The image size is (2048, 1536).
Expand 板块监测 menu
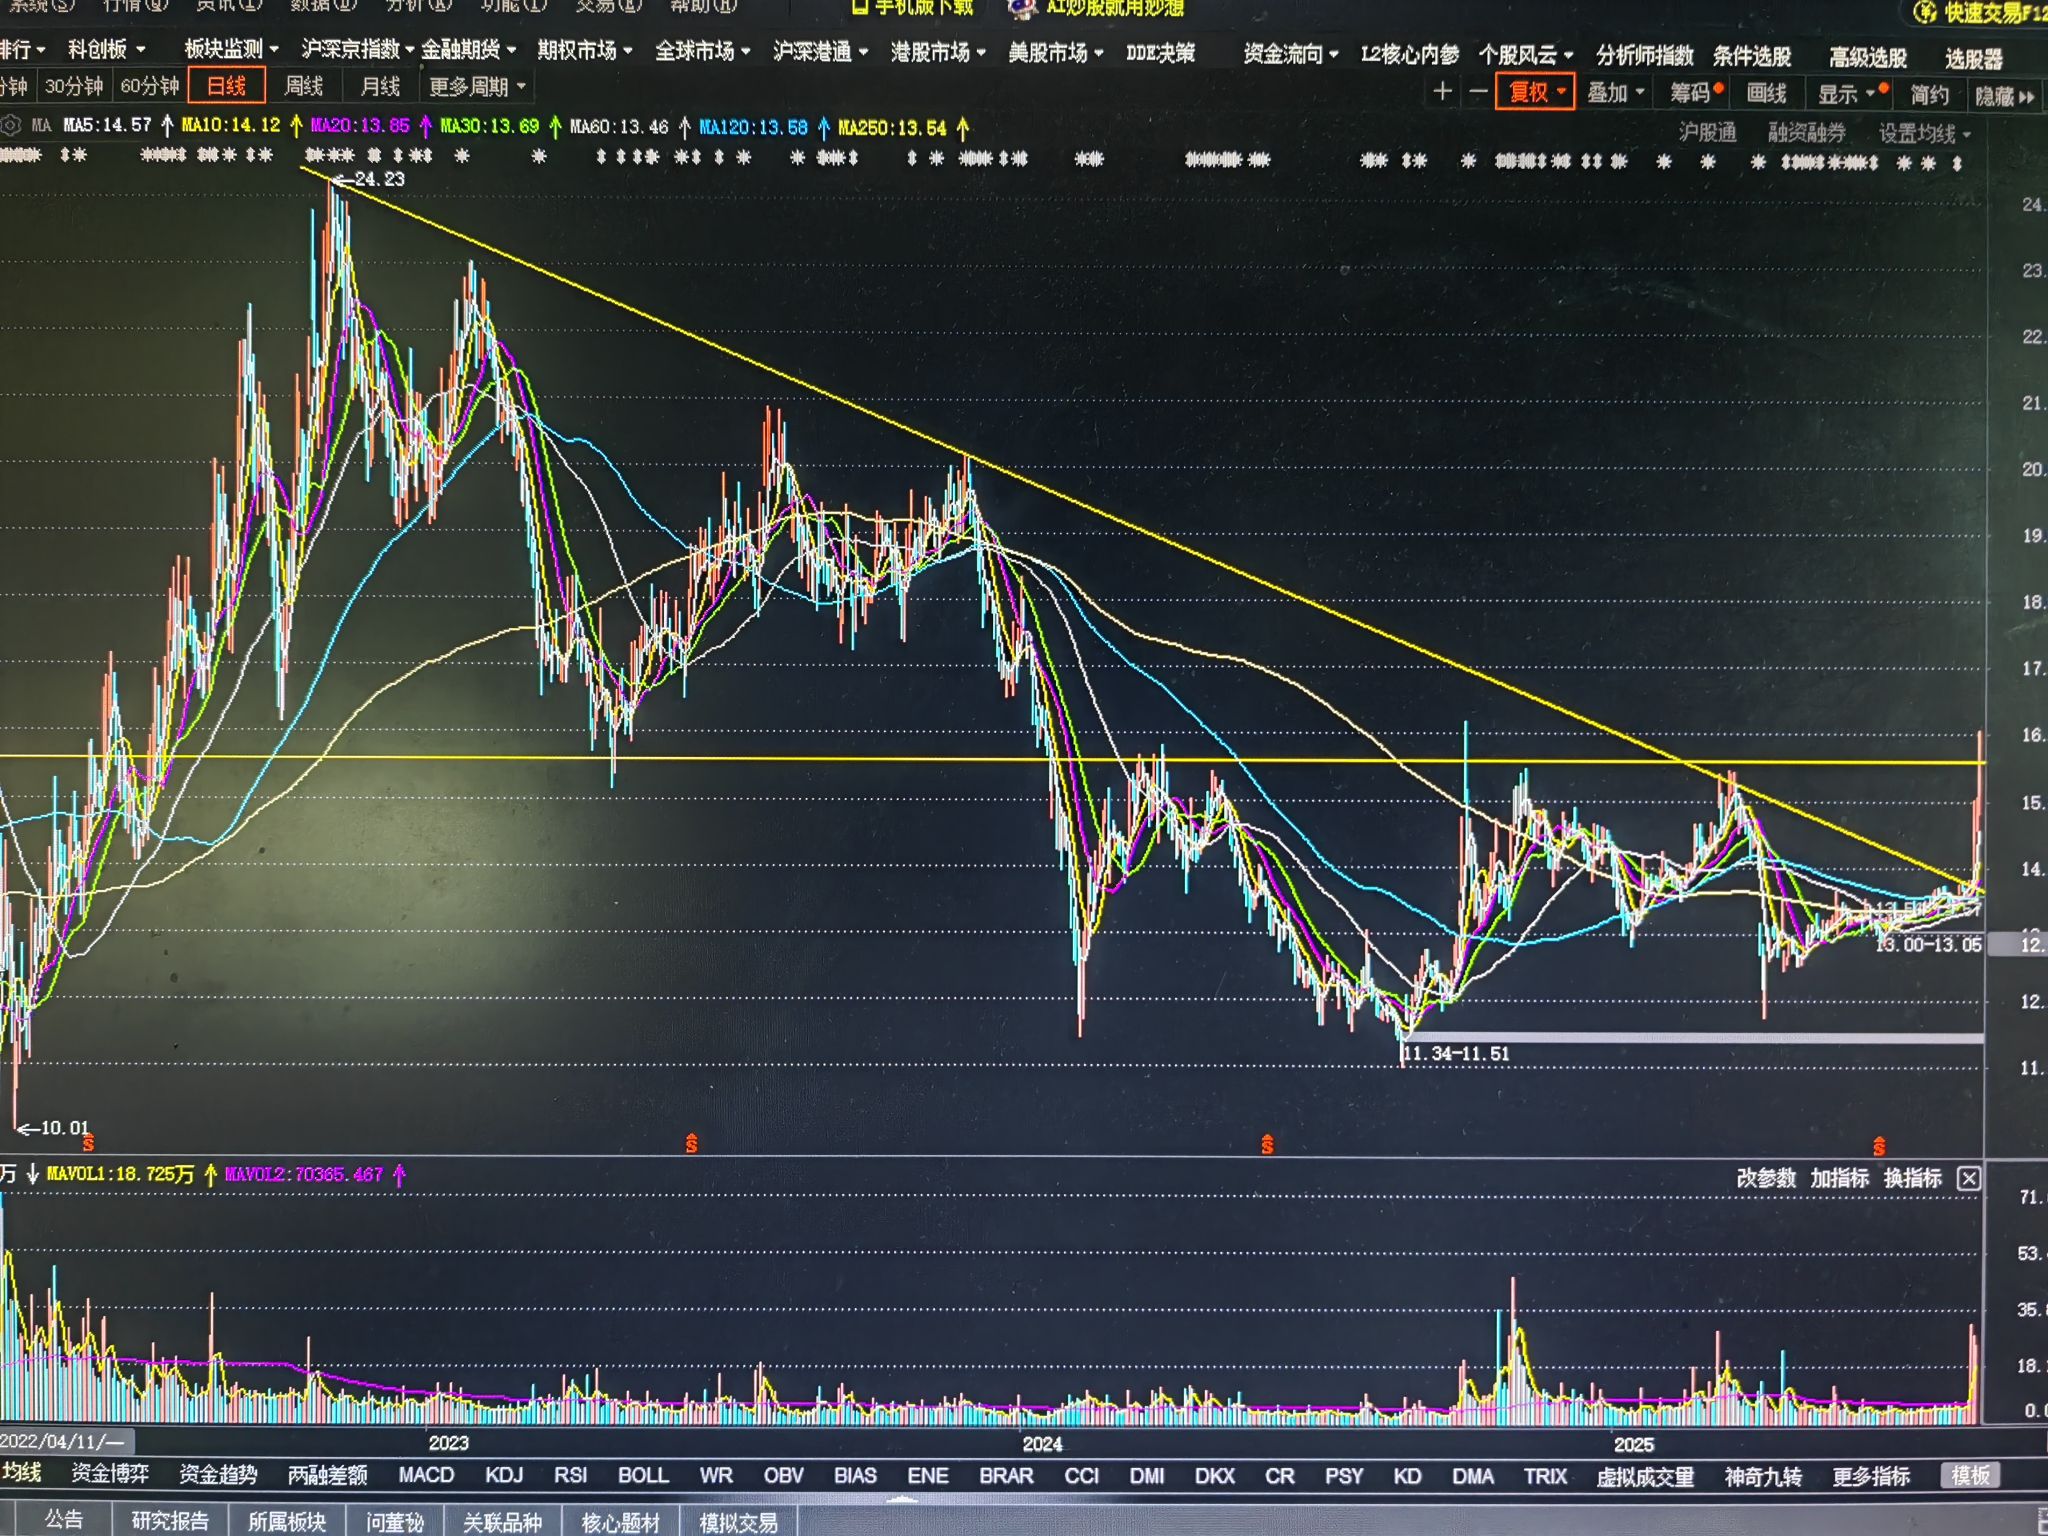pos(231,49)
